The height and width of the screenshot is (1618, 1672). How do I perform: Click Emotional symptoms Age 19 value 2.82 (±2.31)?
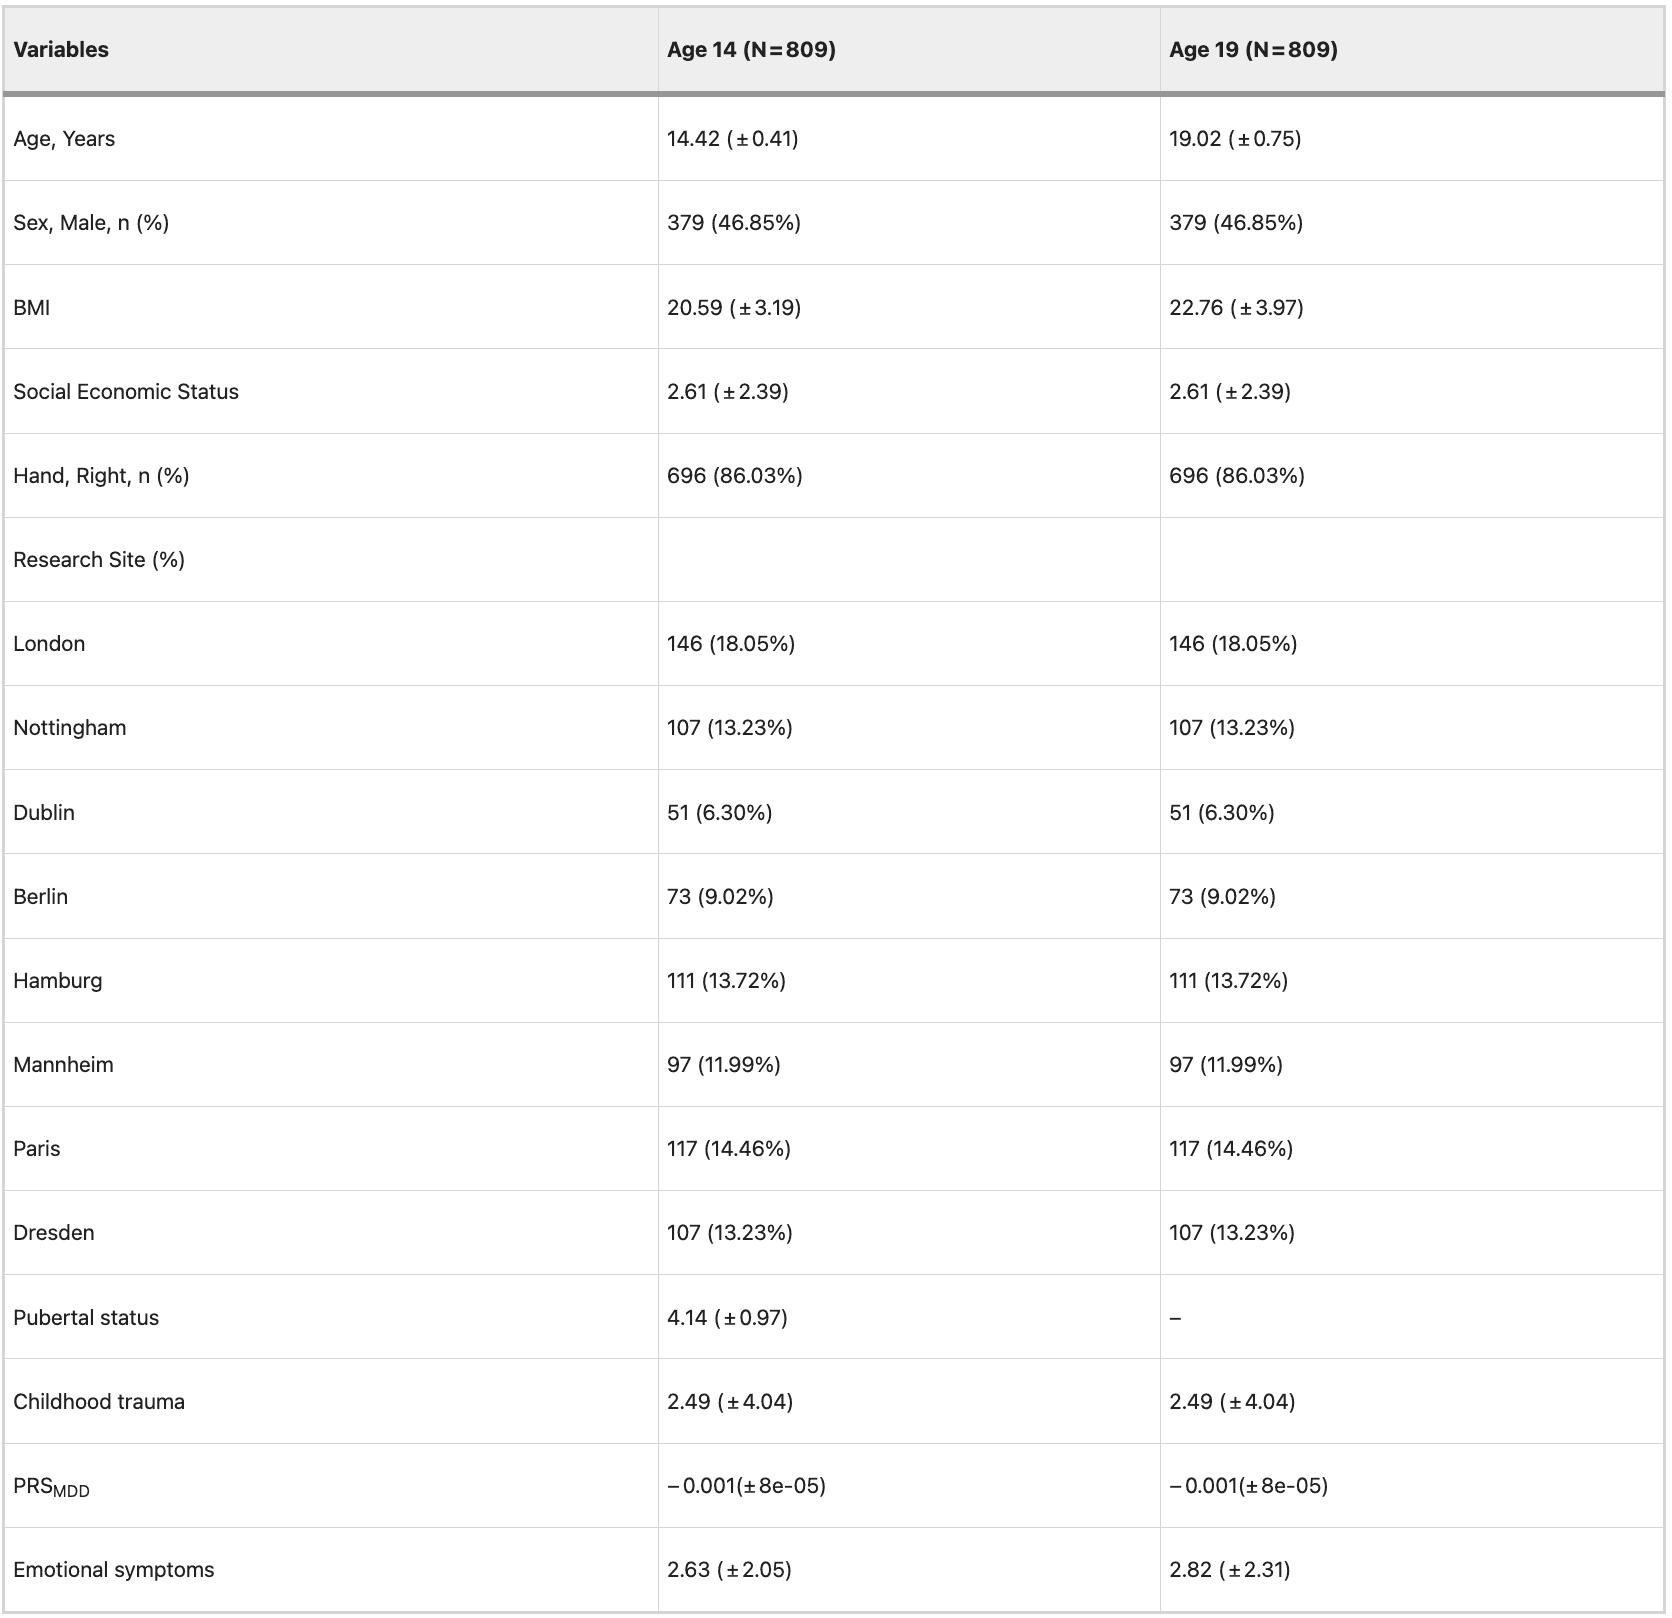(x=1230, y=1569)
